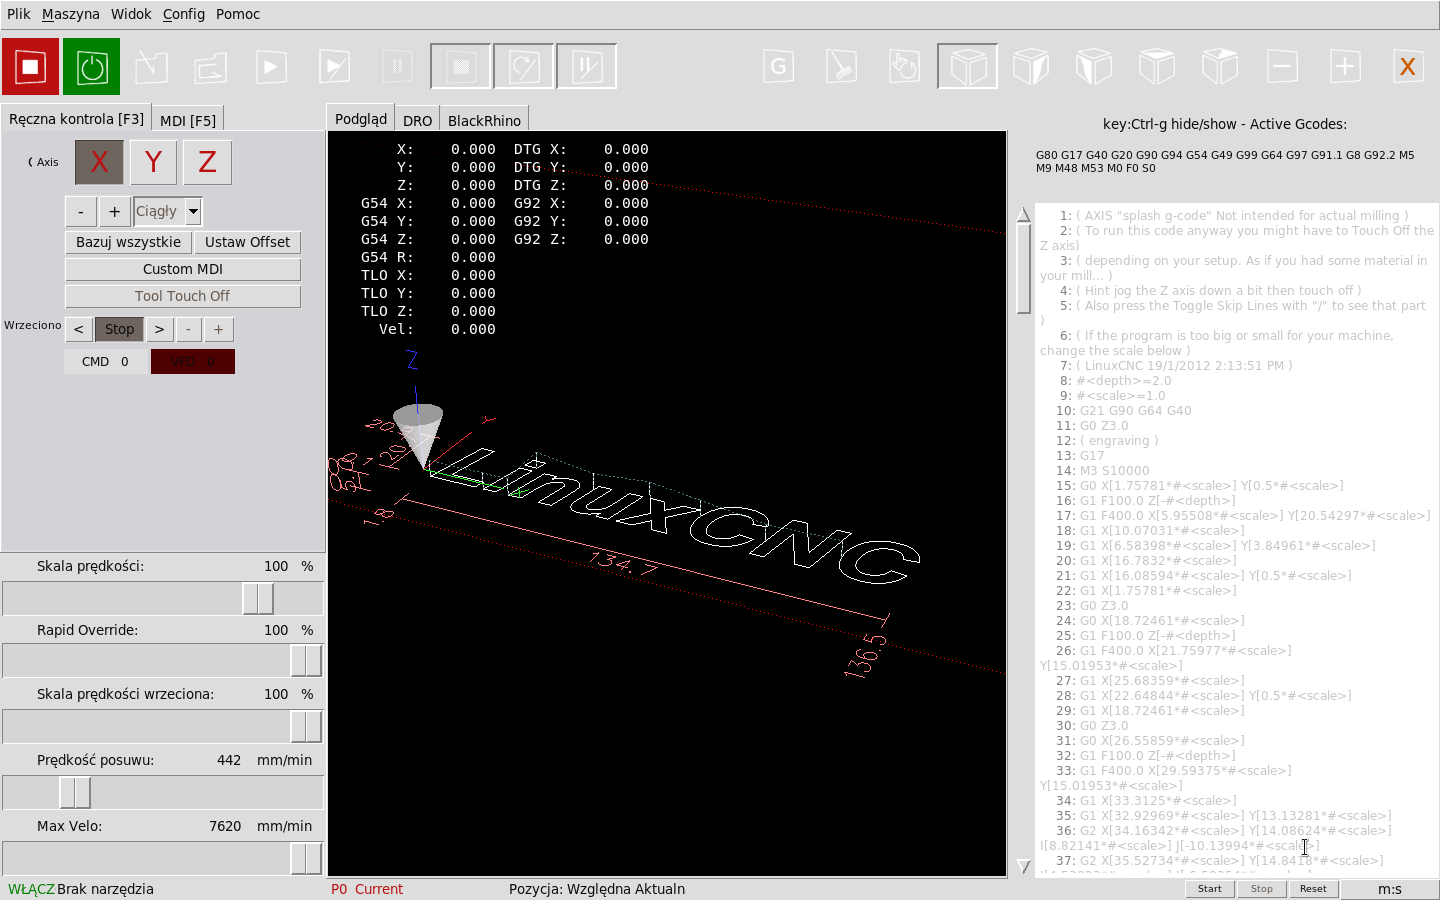Increase spindle speed with Wrzeciono plus
The image size is (1440, 900).
click(218, 329)
